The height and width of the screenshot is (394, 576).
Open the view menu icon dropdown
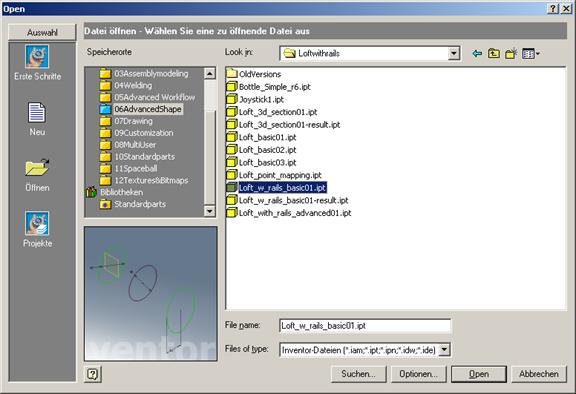(531, 54)
